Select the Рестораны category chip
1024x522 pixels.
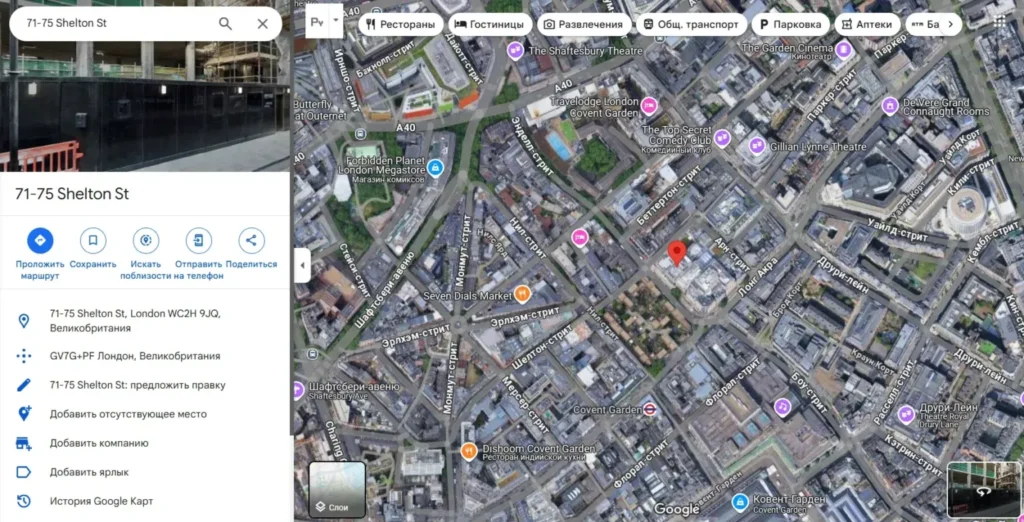pyautogui.click(x=400, y=24)
